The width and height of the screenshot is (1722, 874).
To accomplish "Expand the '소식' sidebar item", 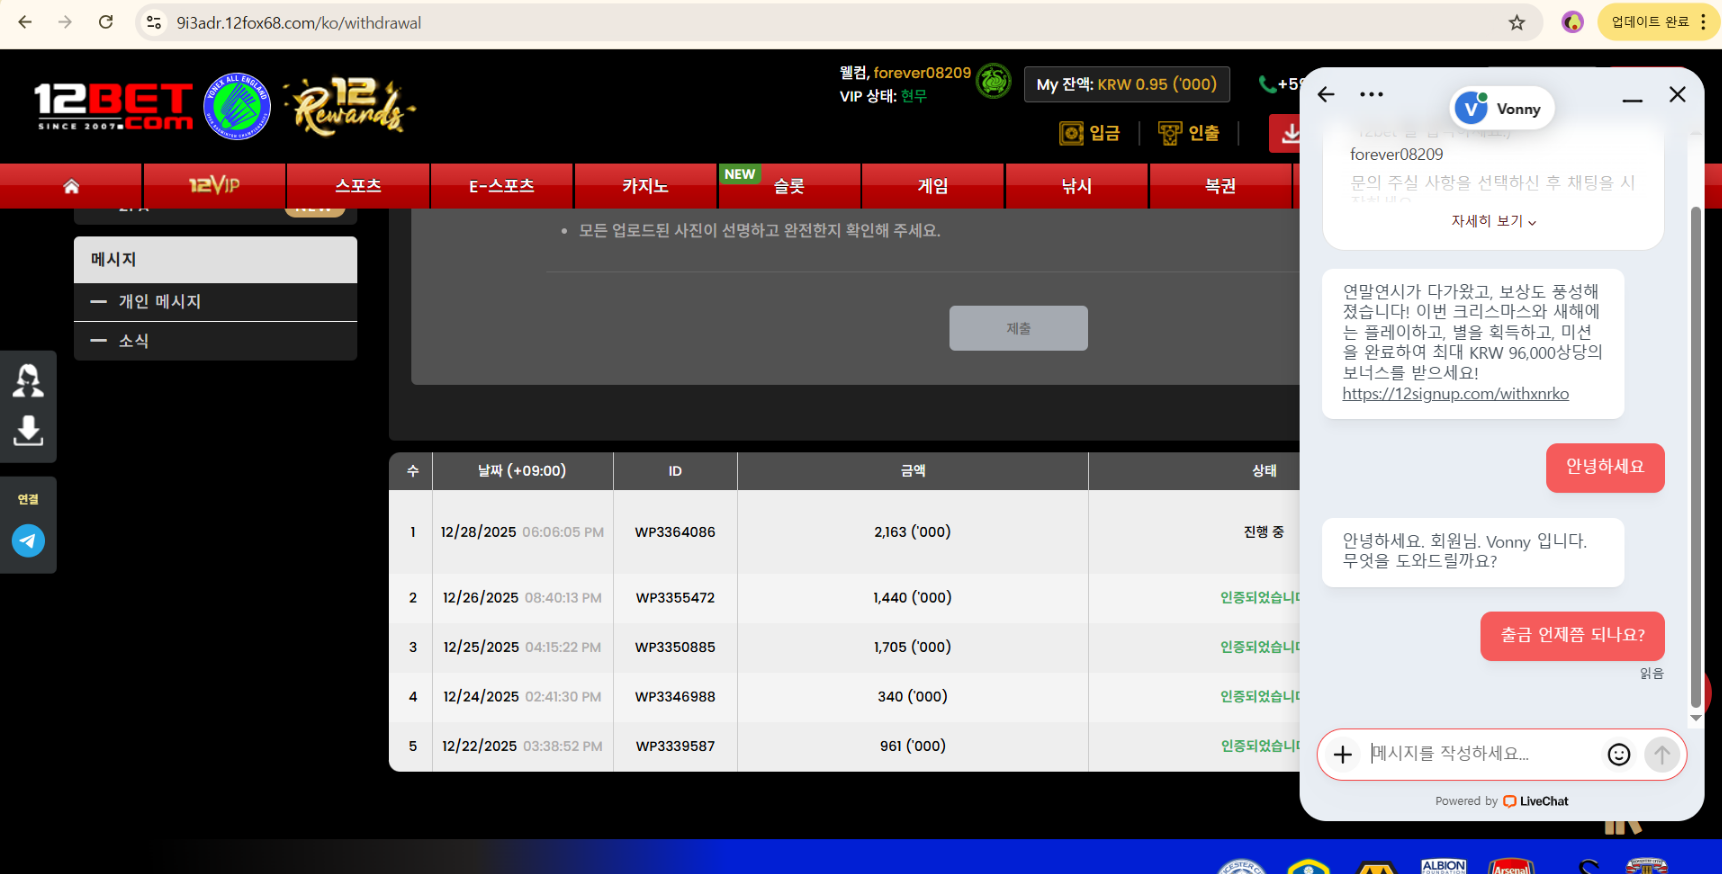I will coord(134,341).
